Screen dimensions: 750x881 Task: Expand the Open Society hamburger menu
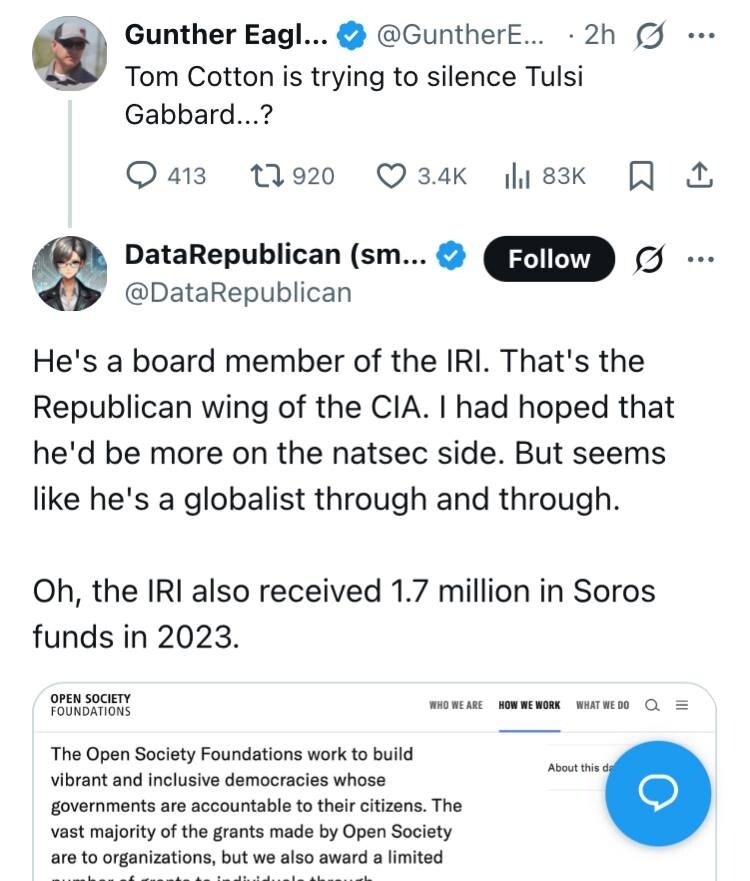click(682, 705)
